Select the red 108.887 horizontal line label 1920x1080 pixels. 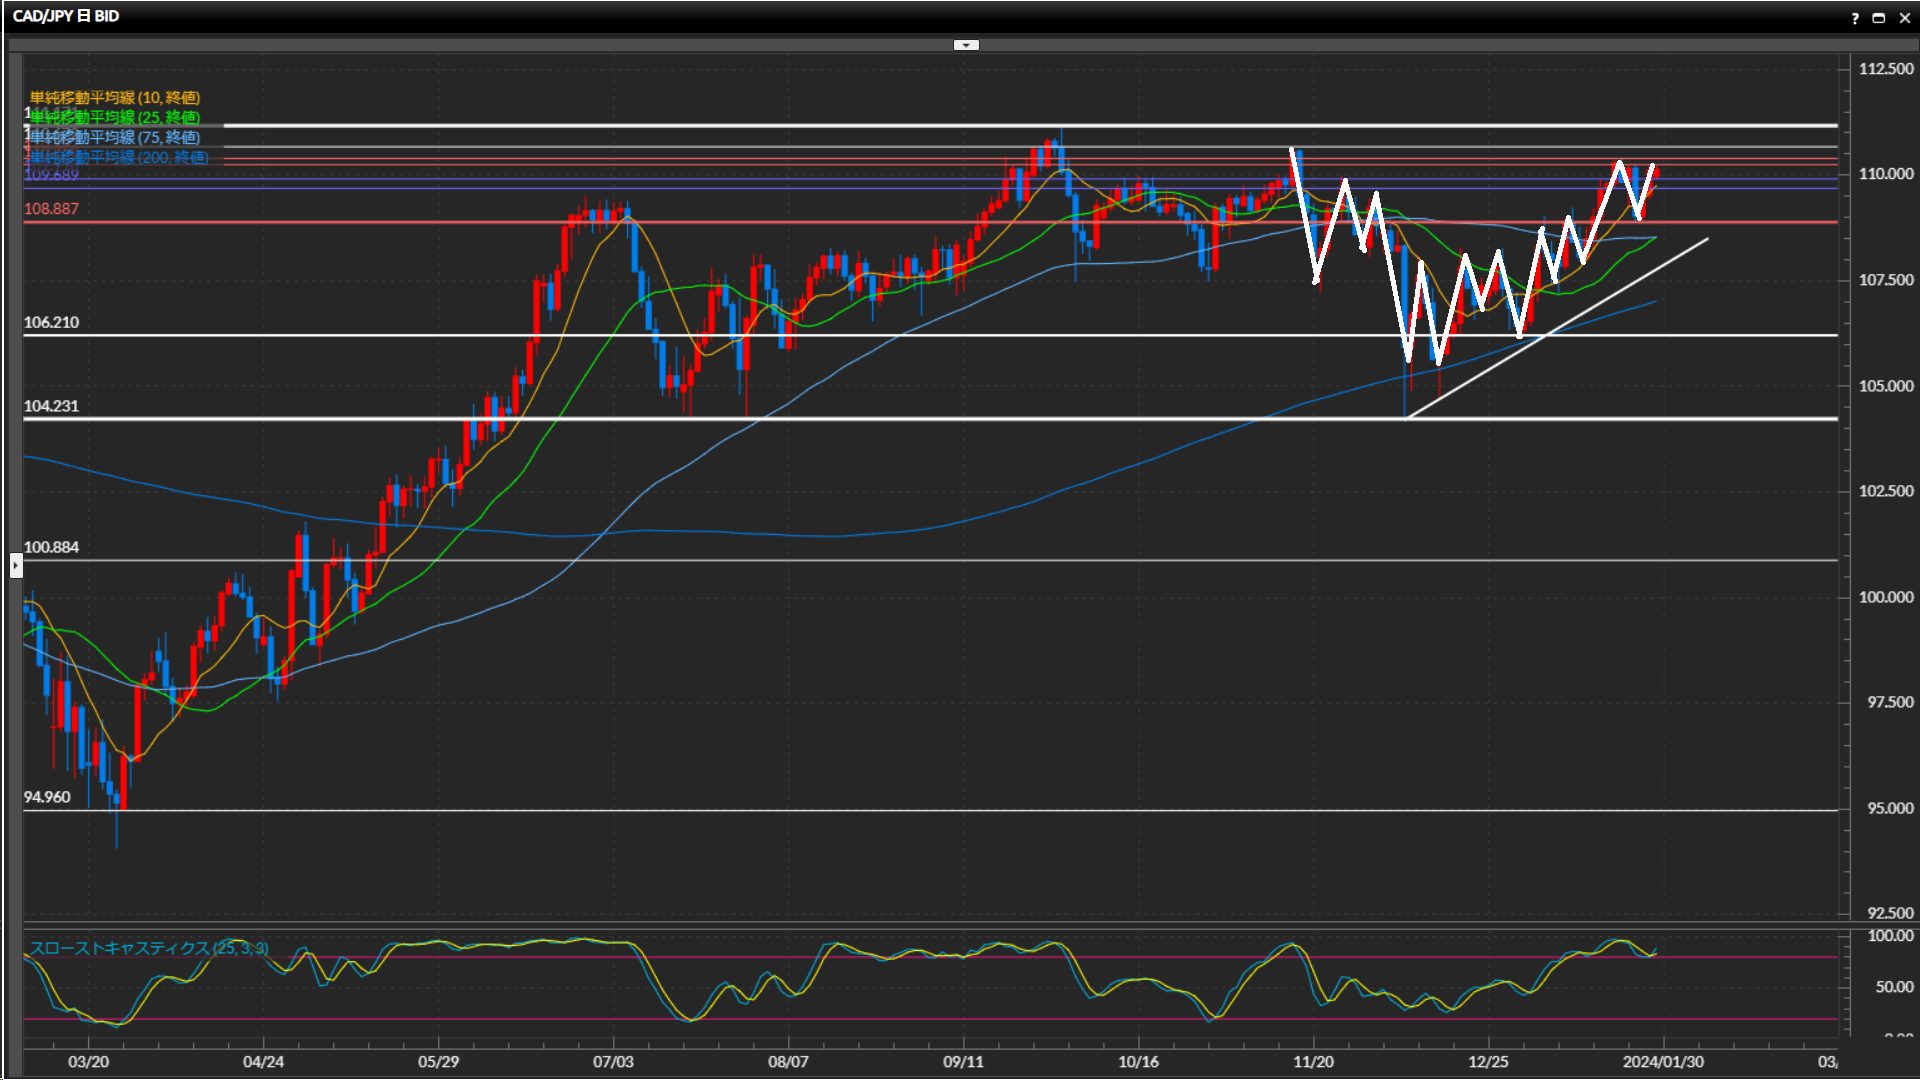[51, 209]
